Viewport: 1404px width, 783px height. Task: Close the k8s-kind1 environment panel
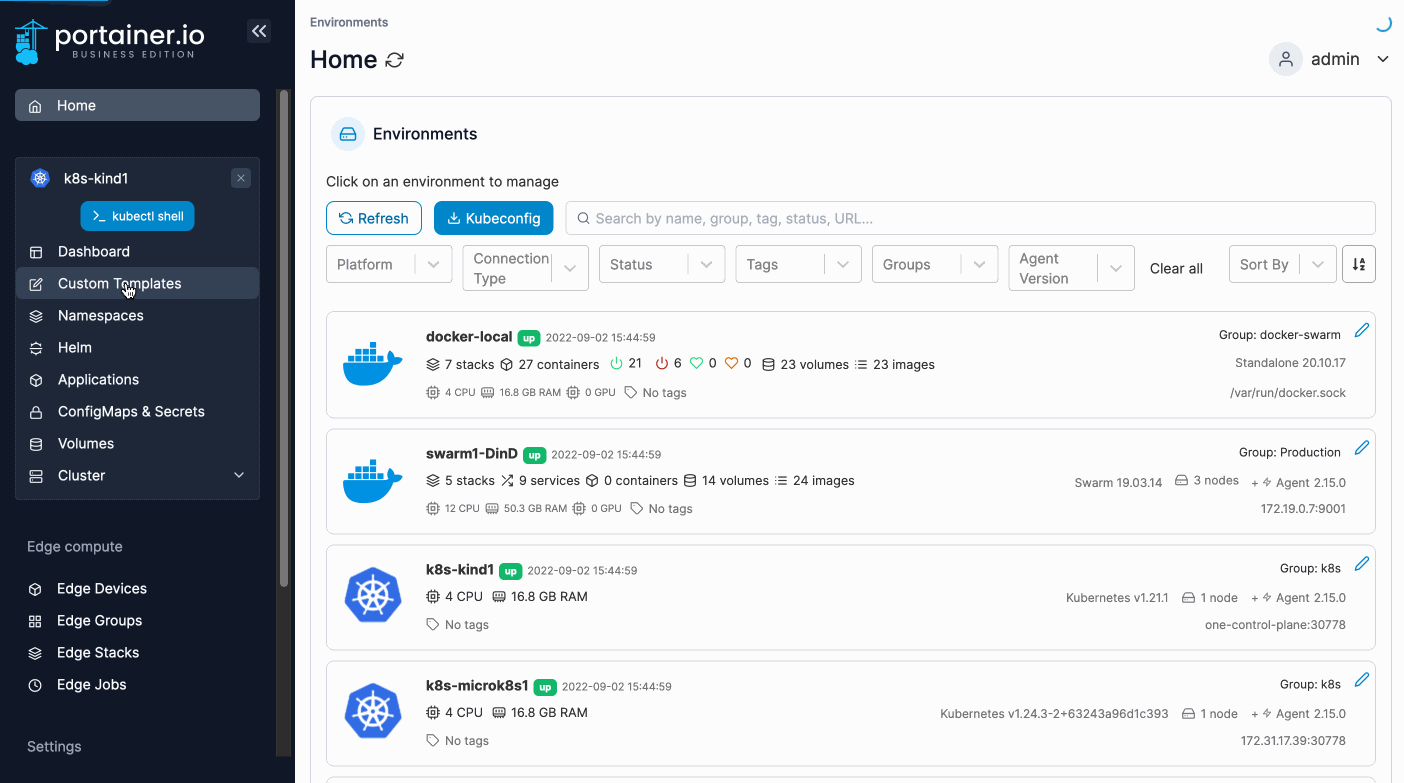240,177
